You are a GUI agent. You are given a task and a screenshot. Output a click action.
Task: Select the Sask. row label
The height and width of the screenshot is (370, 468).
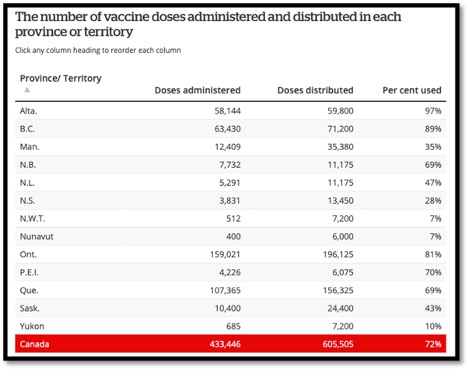29,308
